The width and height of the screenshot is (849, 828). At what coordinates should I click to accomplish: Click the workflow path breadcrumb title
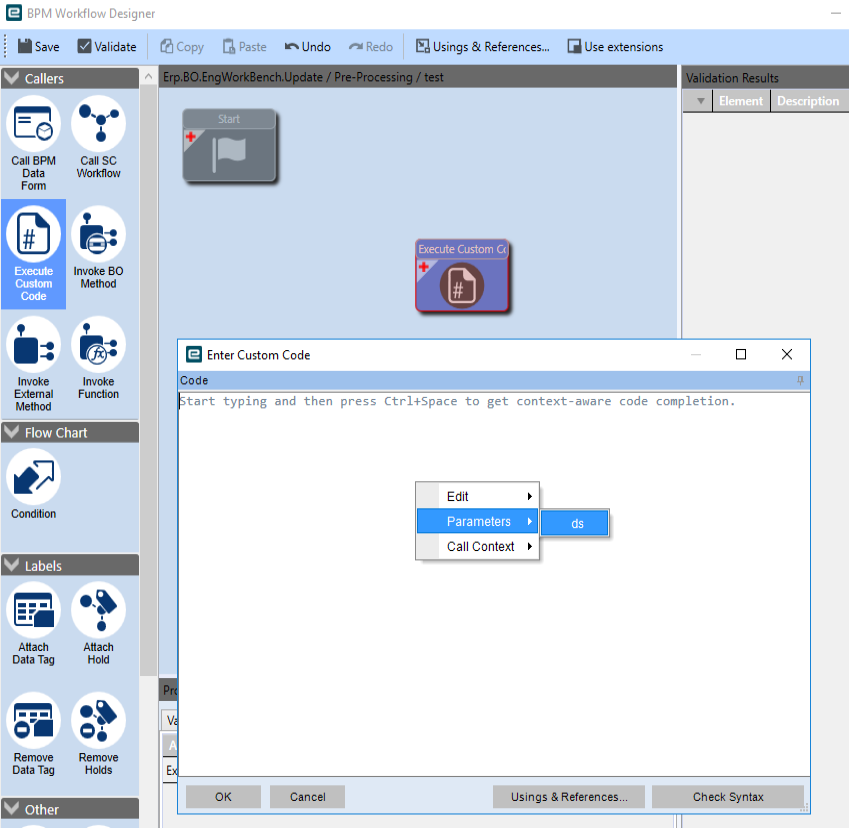[303, 77]
